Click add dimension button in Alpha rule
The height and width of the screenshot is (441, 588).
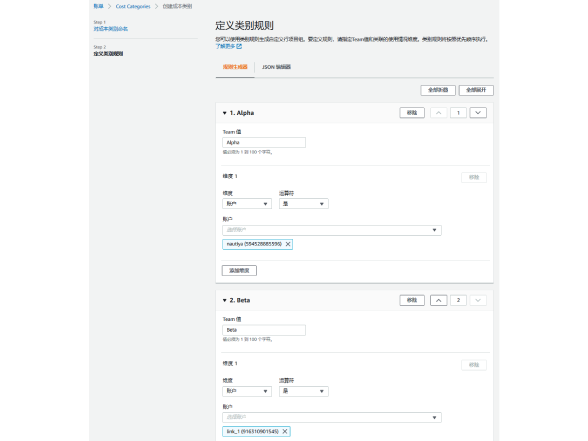tap(239, 270)
